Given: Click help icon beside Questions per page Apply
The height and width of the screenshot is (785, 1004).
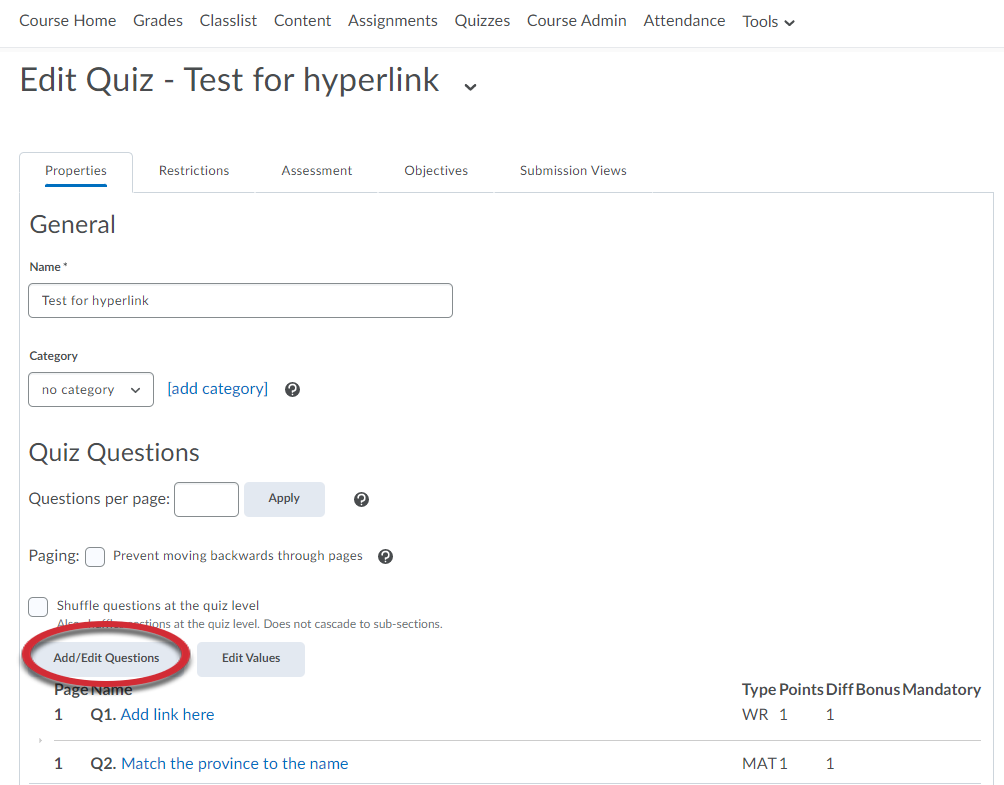Looking at the screenshot, I should (x=362, y=499).
